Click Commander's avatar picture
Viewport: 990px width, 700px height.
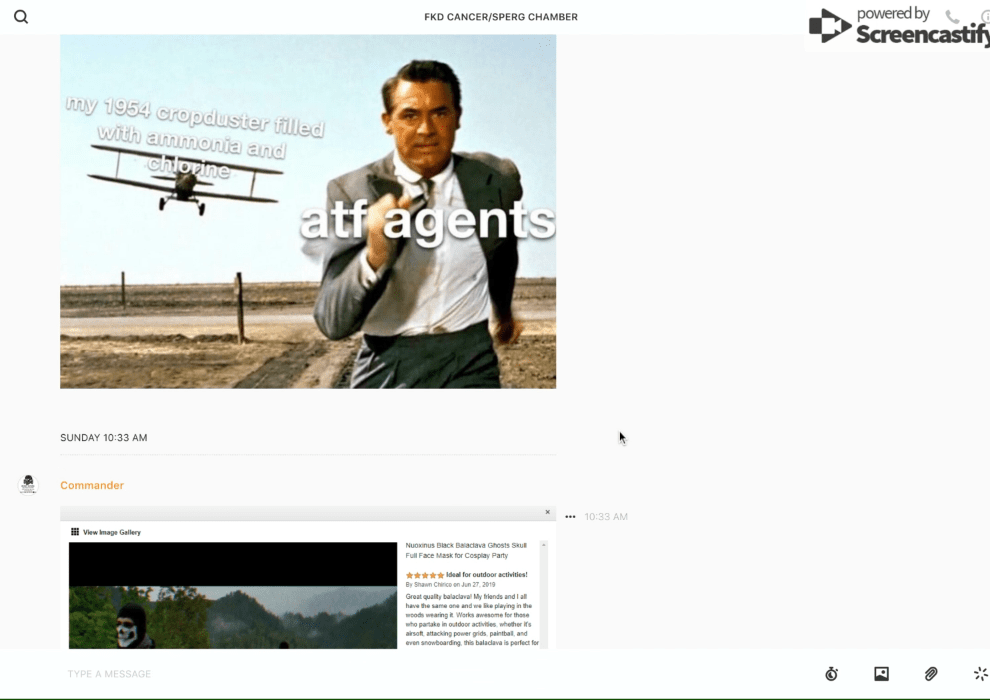coord(28,485)
